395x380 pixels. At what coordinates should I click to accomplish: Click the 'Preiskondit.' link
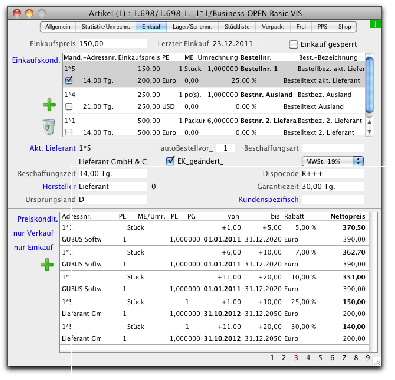pos(37,219)
